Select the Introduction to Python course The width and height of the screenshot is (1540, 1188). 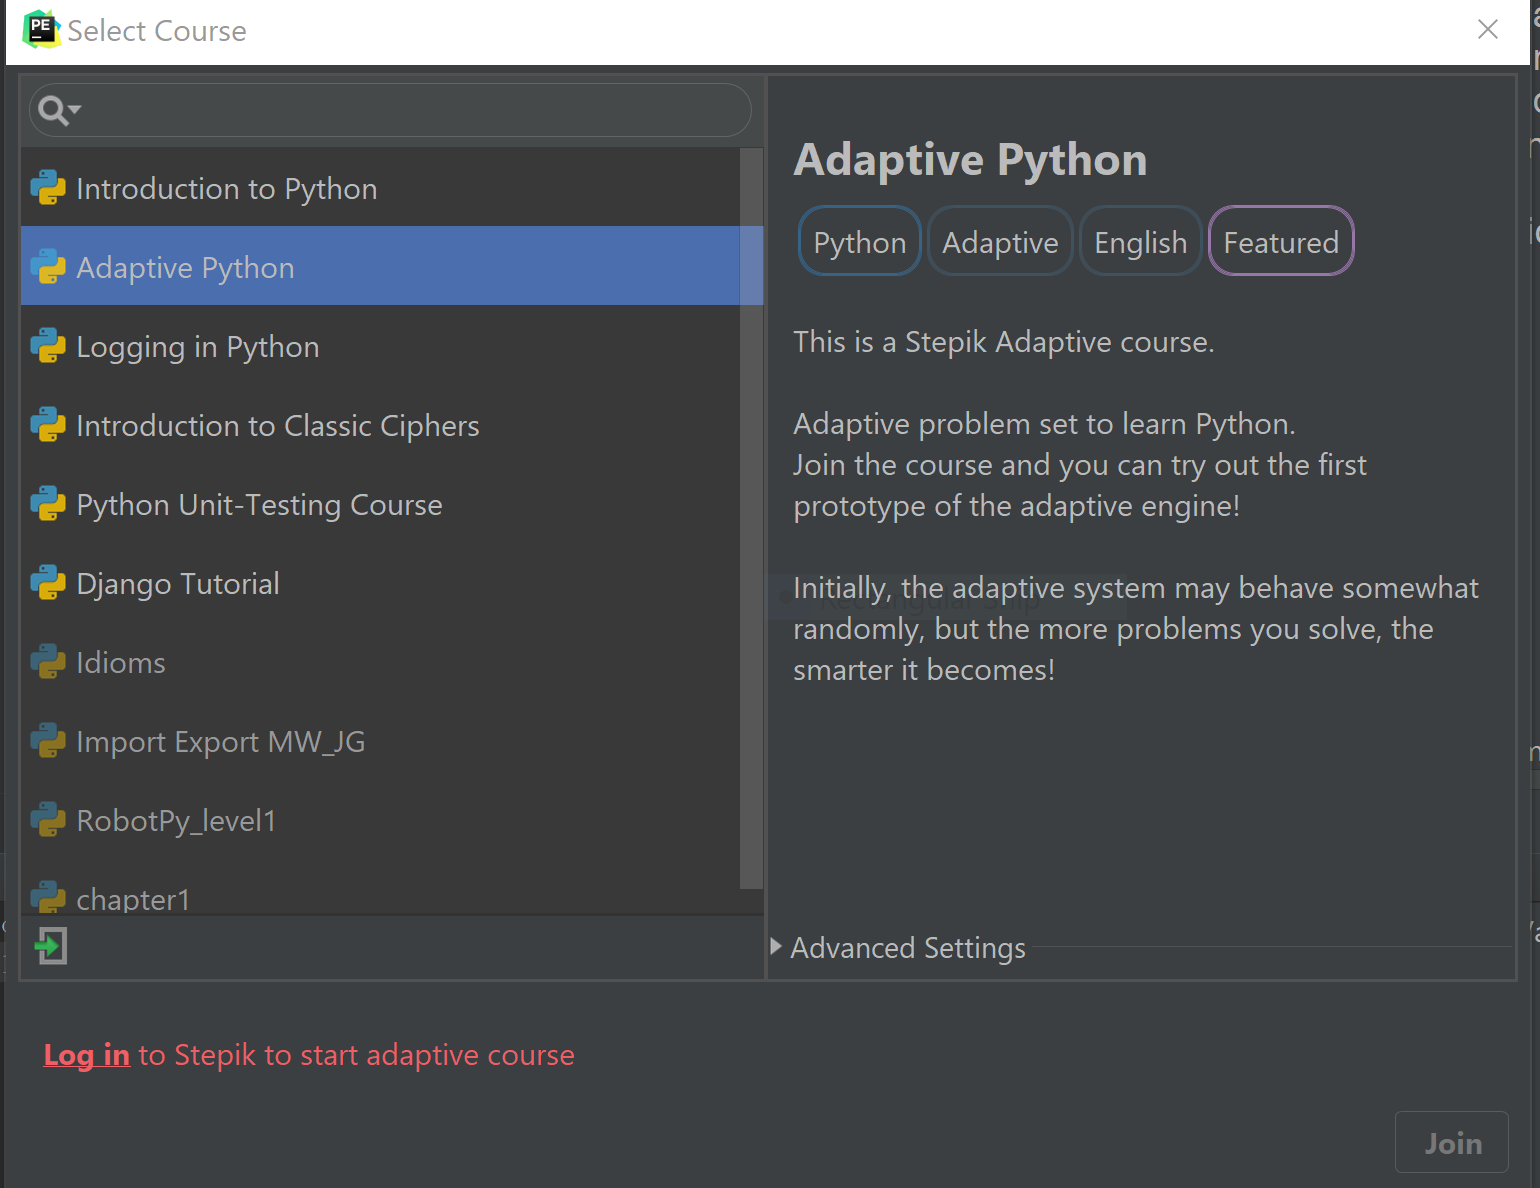[x=381, y=188]
